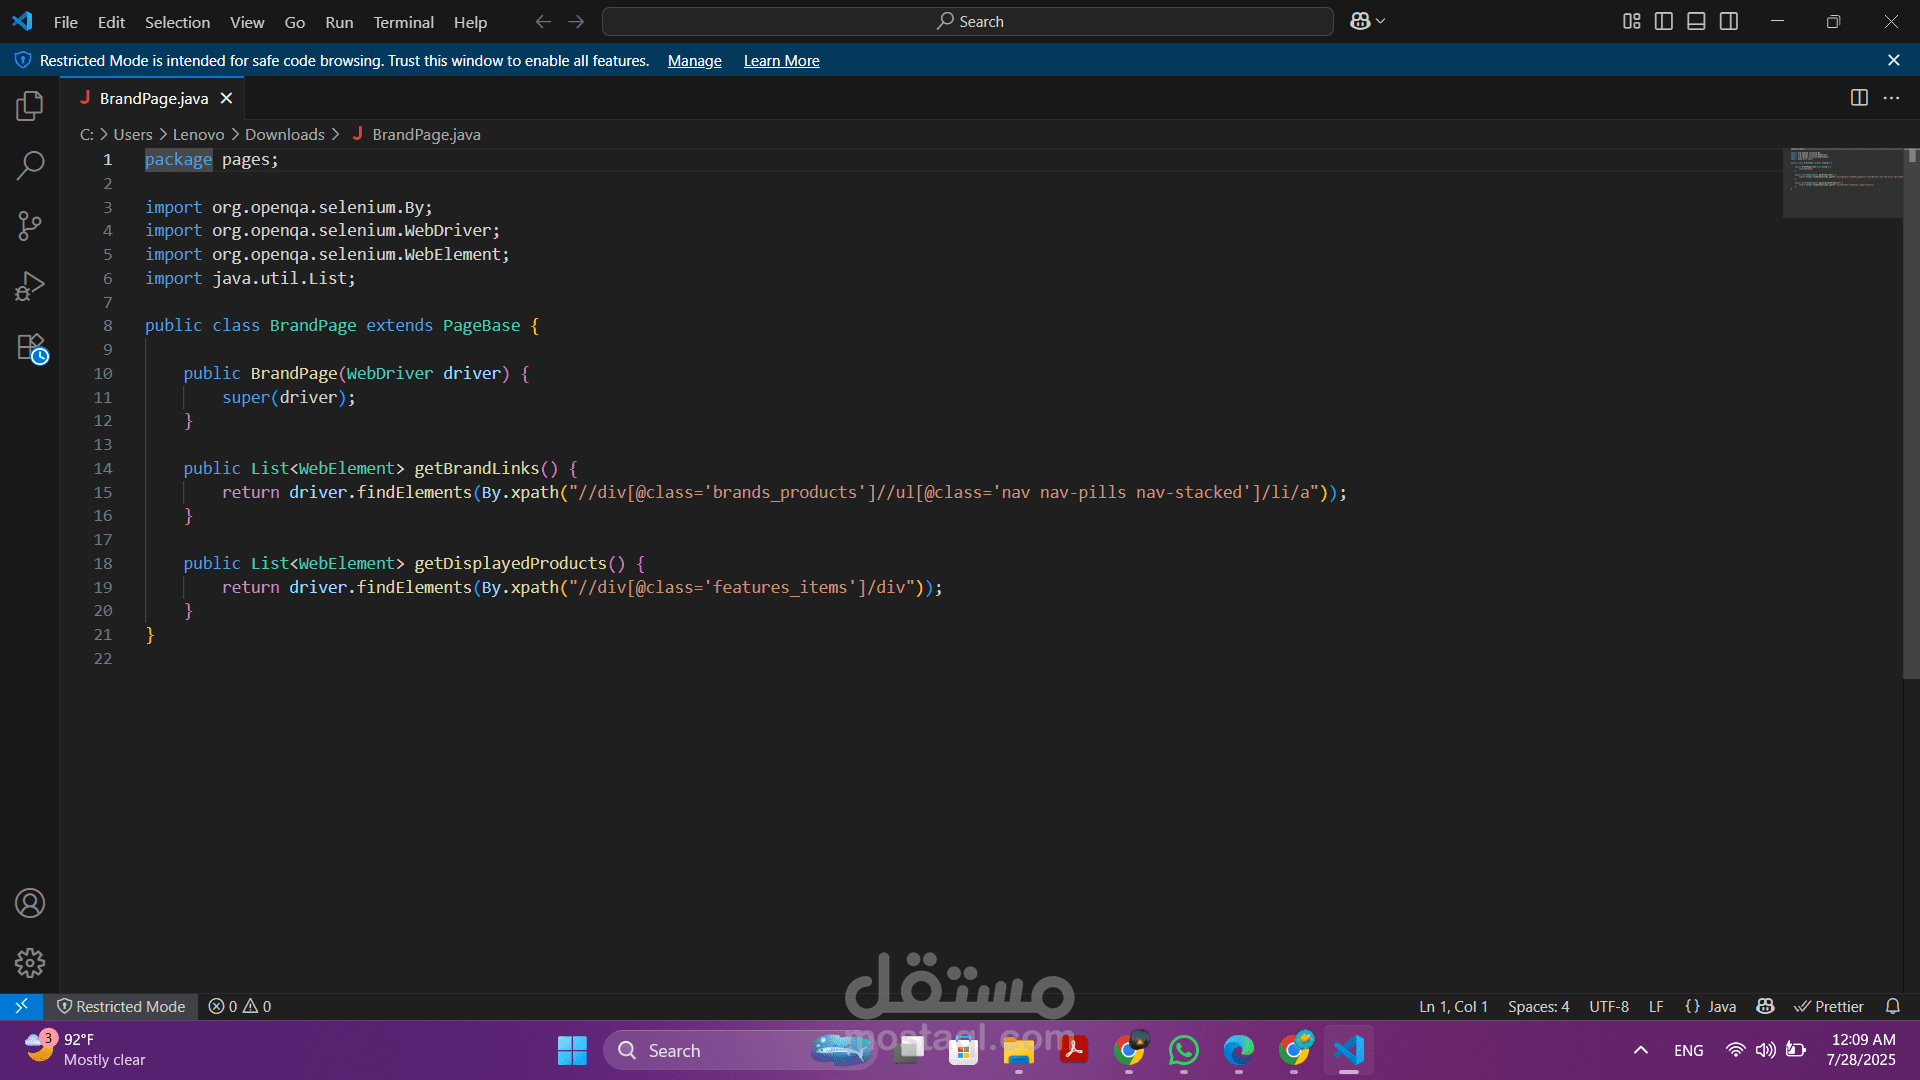The width and height of the screenshot is (1920, 1080).
Task: Click the Command Center search box
Action: point(968,21)
